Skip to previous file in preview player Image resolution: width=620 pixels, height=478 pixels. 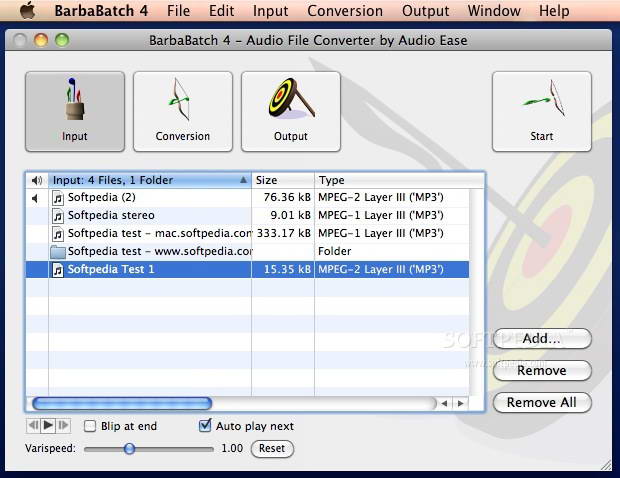[33, 425]
